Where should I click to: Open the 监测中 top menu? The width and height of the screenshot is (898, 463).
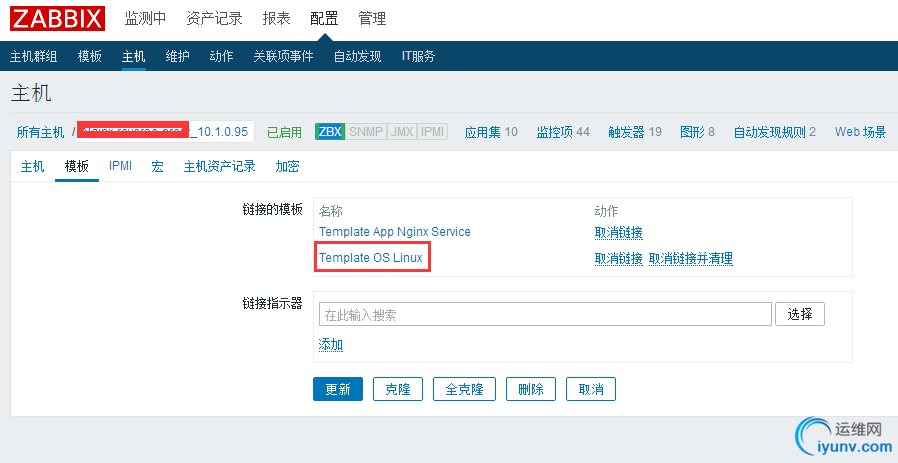click(x=146, y=19)
